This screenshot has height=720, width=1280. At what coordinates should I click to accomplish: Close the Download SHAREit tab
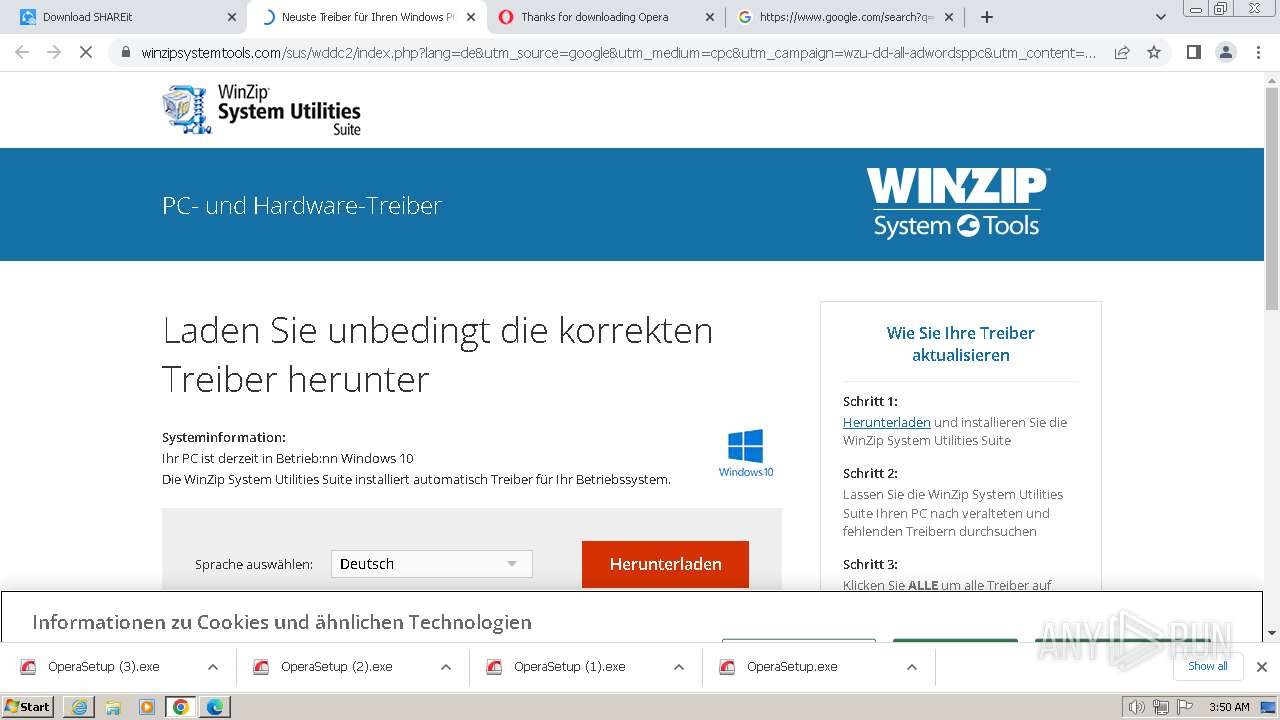pos(231,17)
